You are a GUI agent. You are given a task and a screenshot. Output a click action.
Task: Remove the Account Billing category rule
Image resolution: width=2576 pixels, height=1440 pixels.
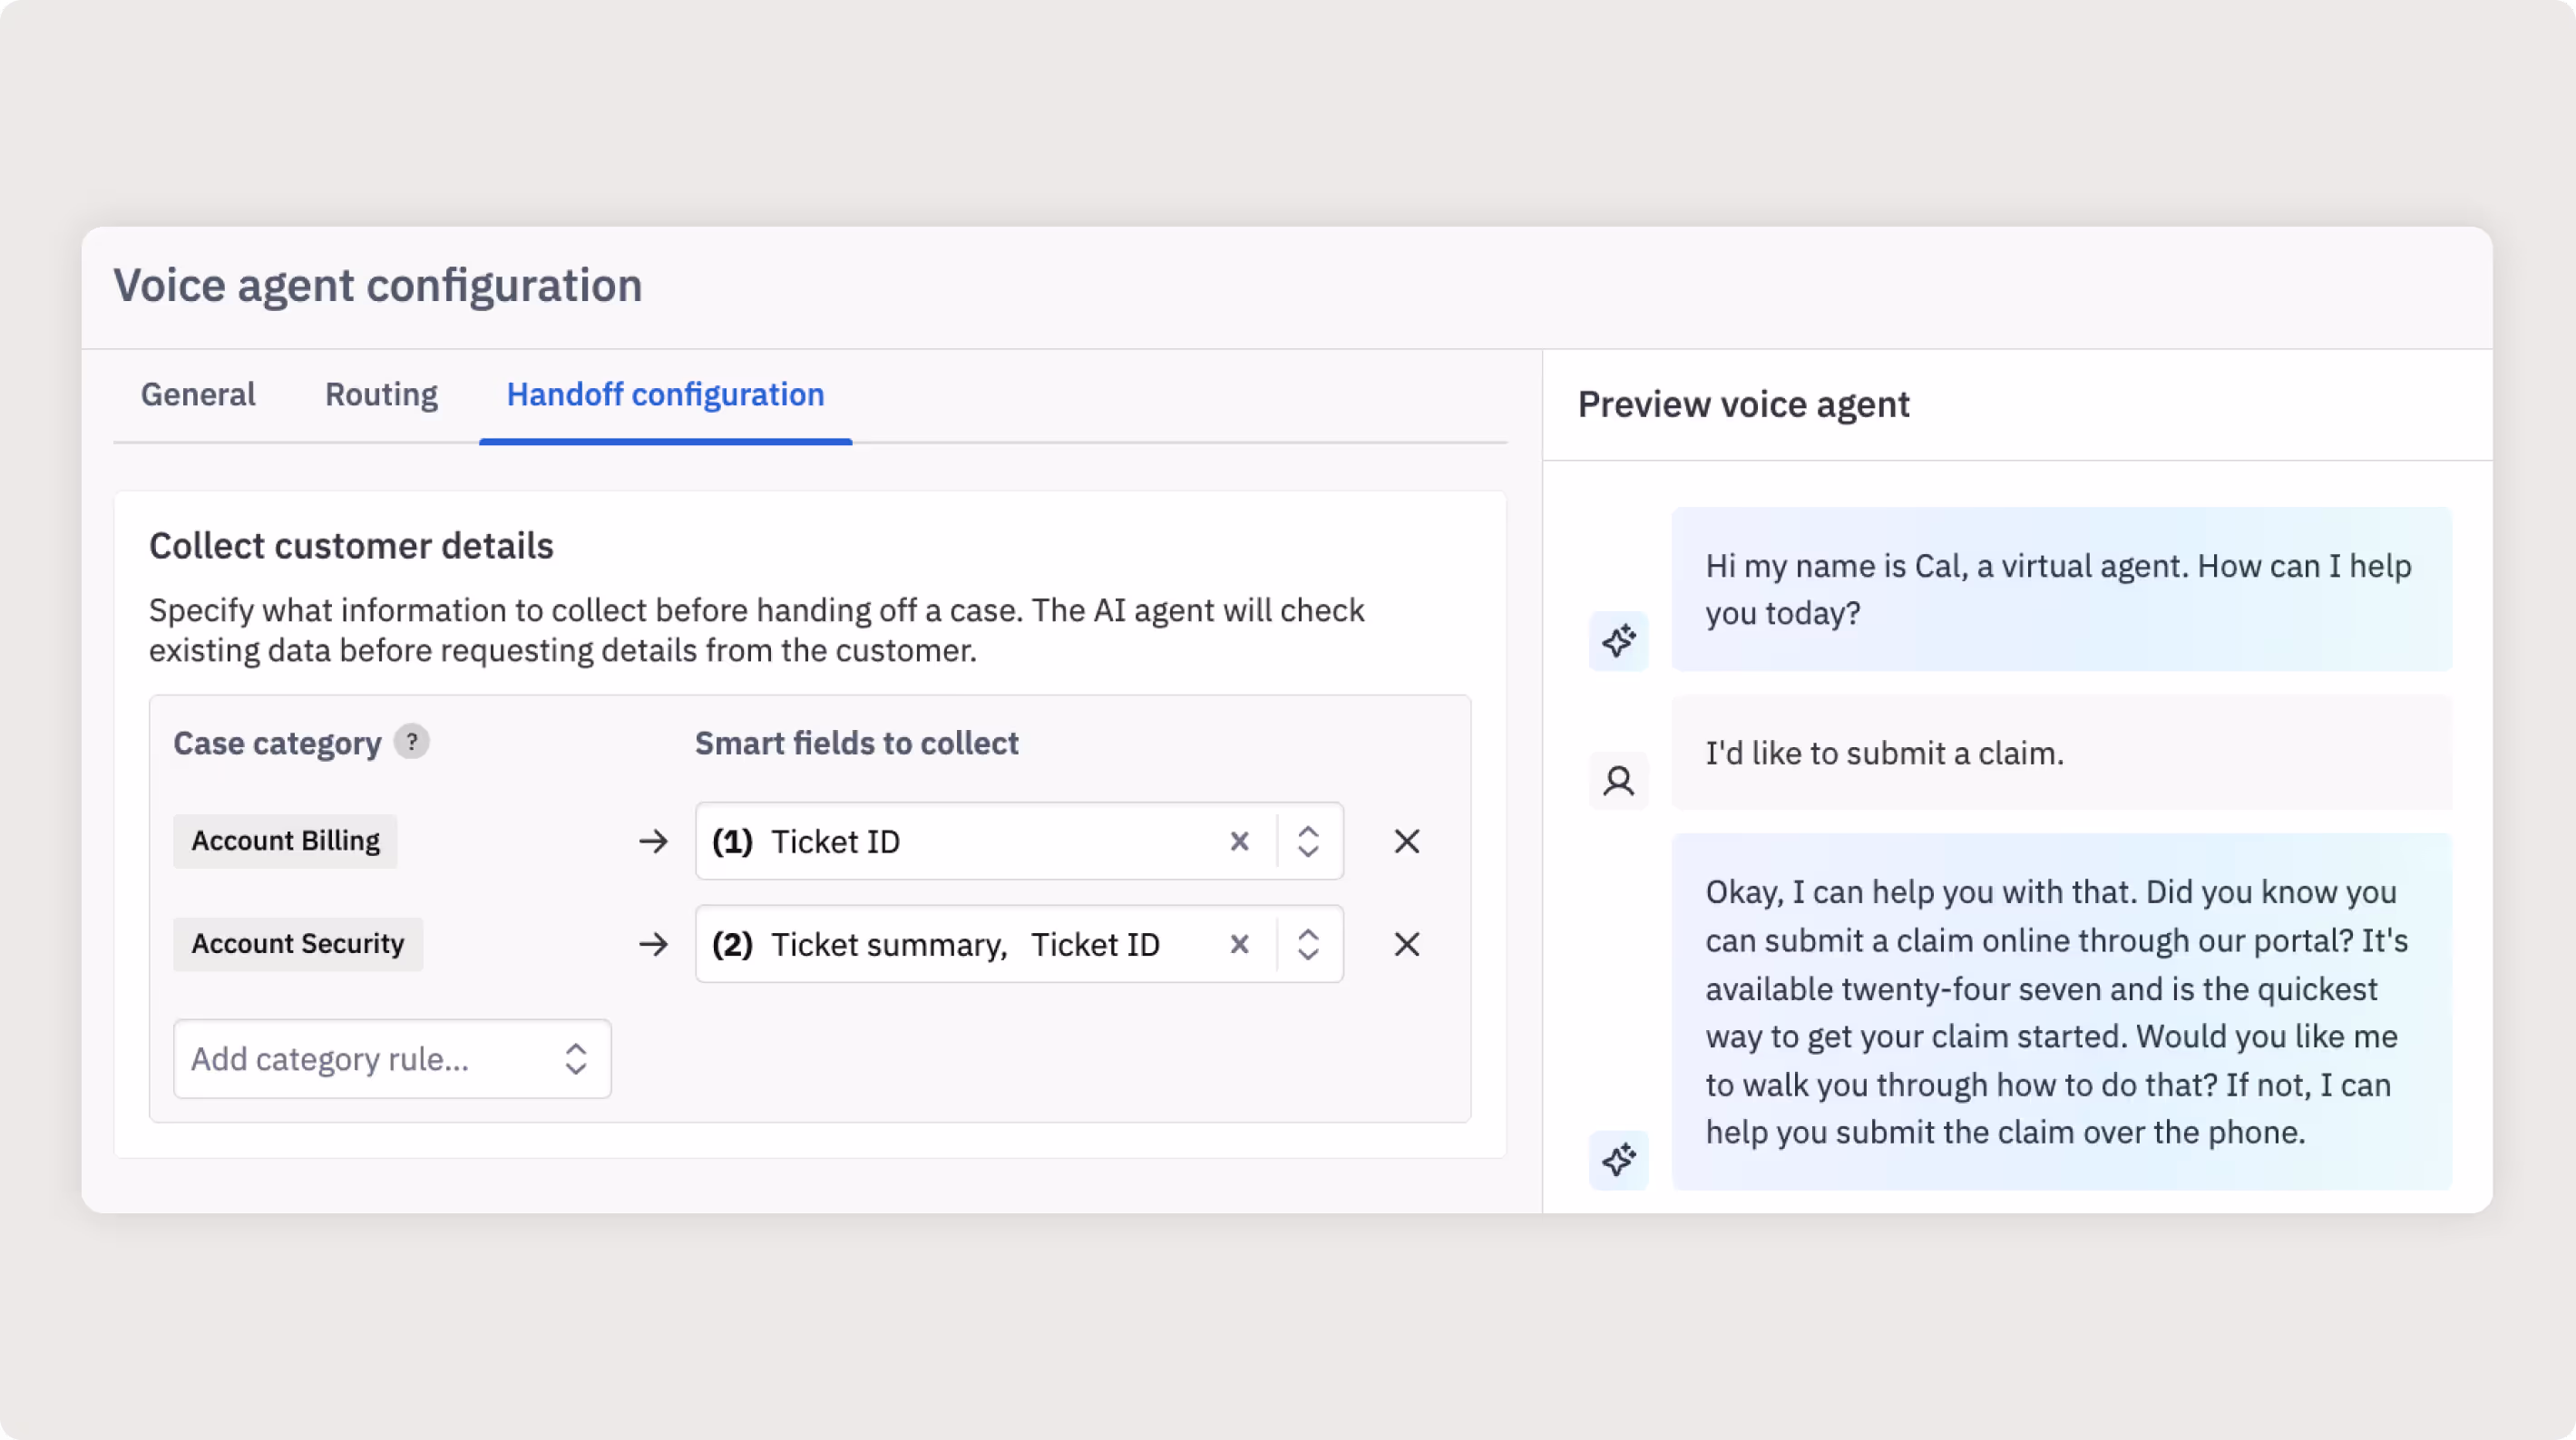pos(1406,841)
